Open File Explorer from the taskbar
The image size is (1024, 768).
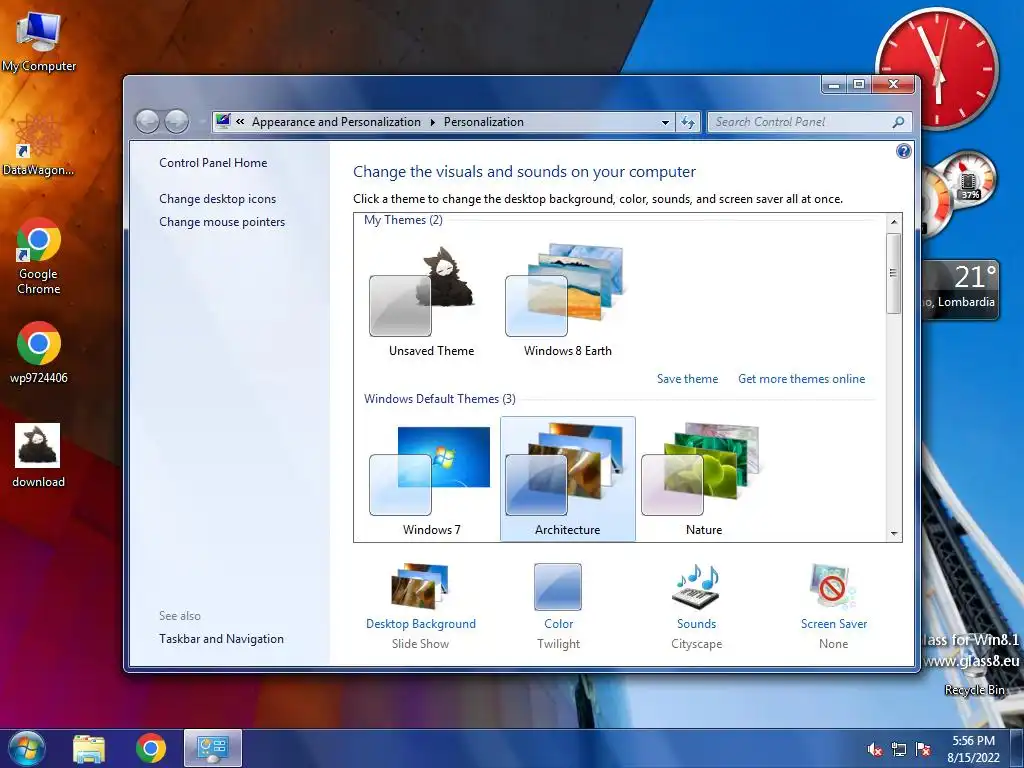(89, 749)
